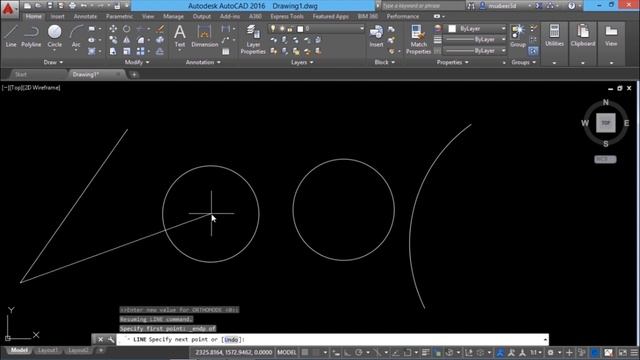Click the Match Properties tool
Screen dimensions: 640x360
tap(418, 39)
